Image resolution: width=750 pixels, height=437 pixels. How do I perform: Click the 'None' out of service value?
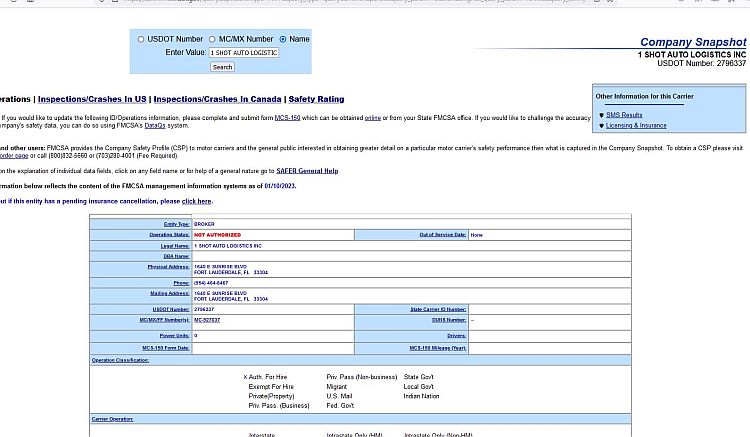pos(476,235)
